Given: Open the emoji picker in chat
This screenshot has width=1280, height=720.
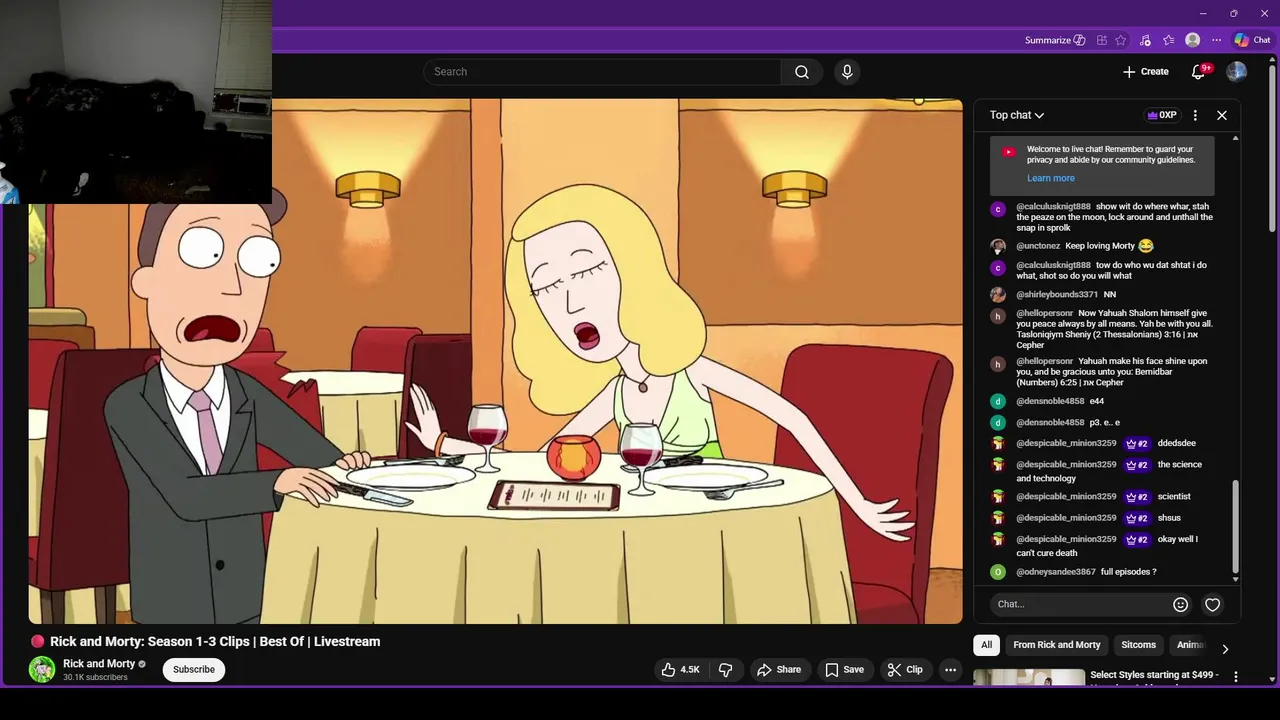Looking at the screenshot, I should pyautogui.click(x=1180, y=604).
